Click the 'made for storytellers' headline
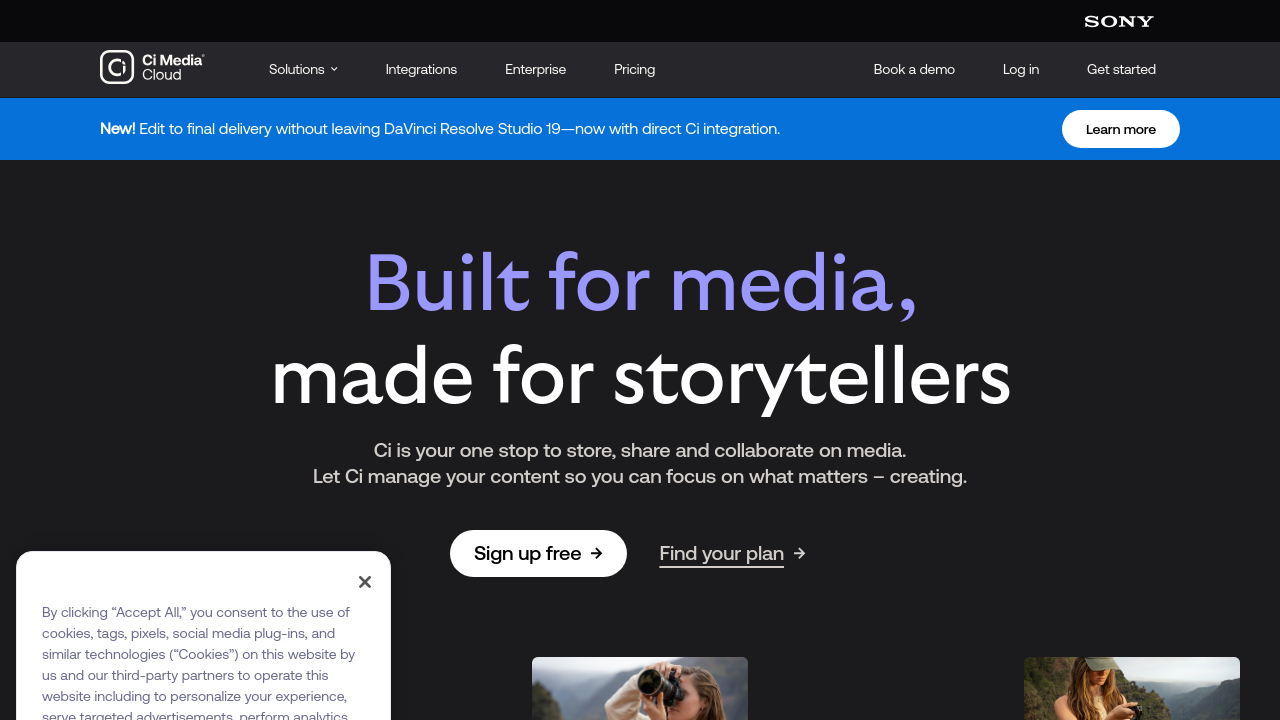 tap(640, 376)
